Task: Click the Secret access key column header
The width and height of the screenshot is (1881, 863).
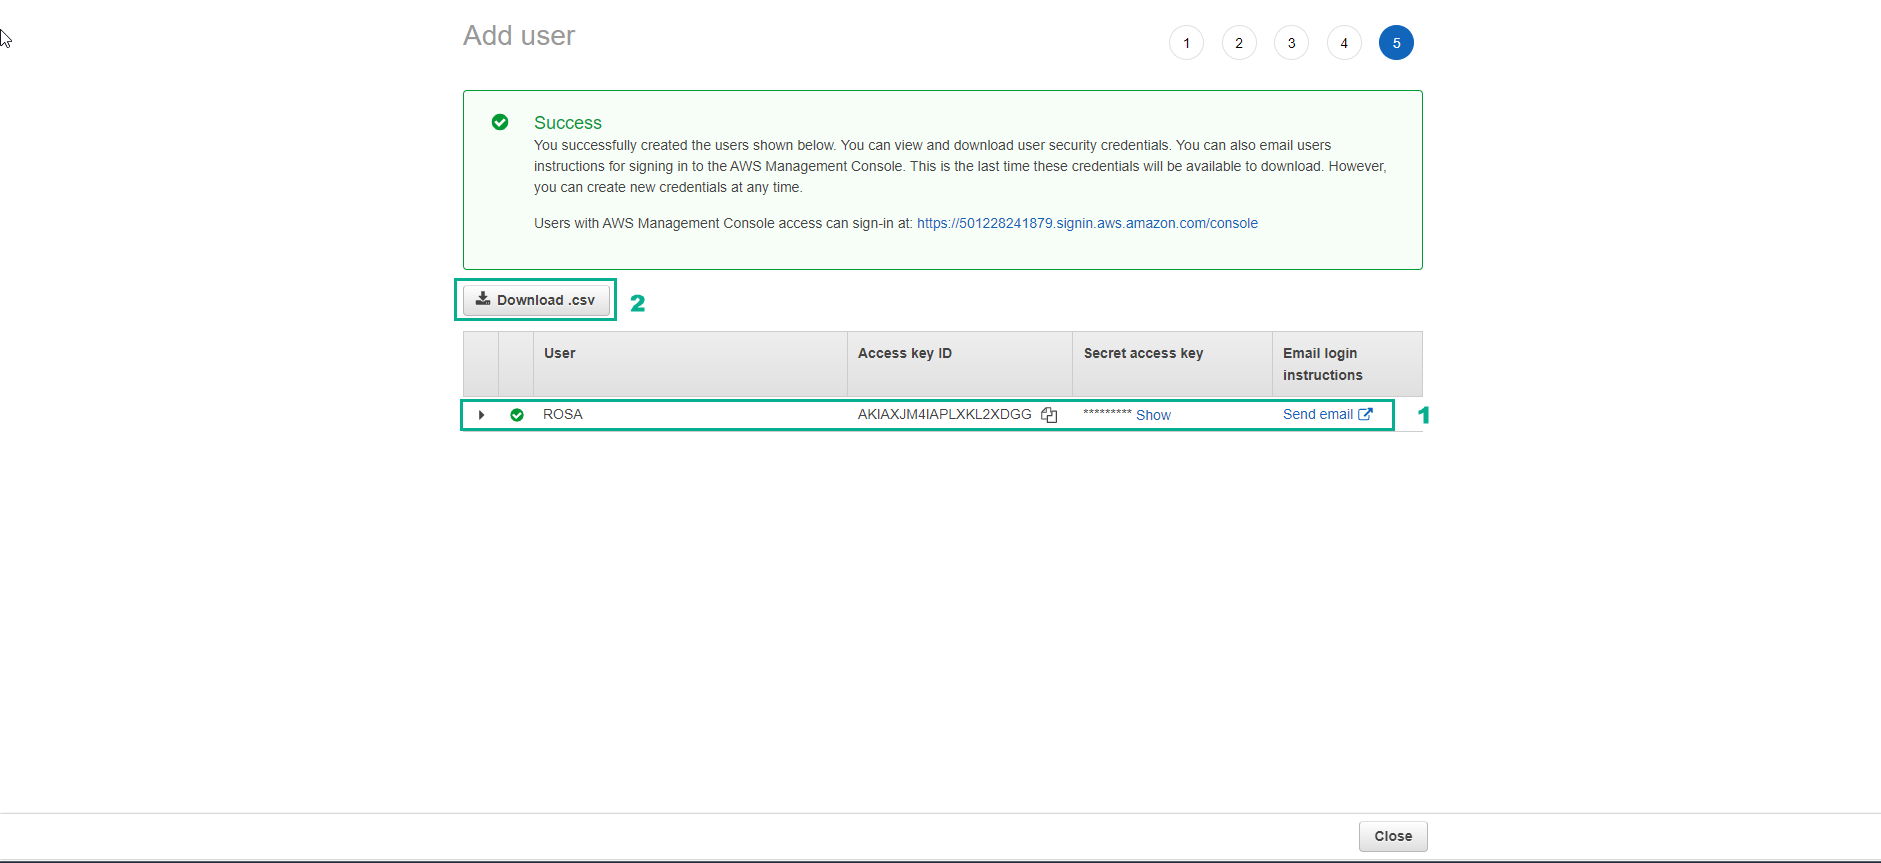Action: click(1143, 353)
